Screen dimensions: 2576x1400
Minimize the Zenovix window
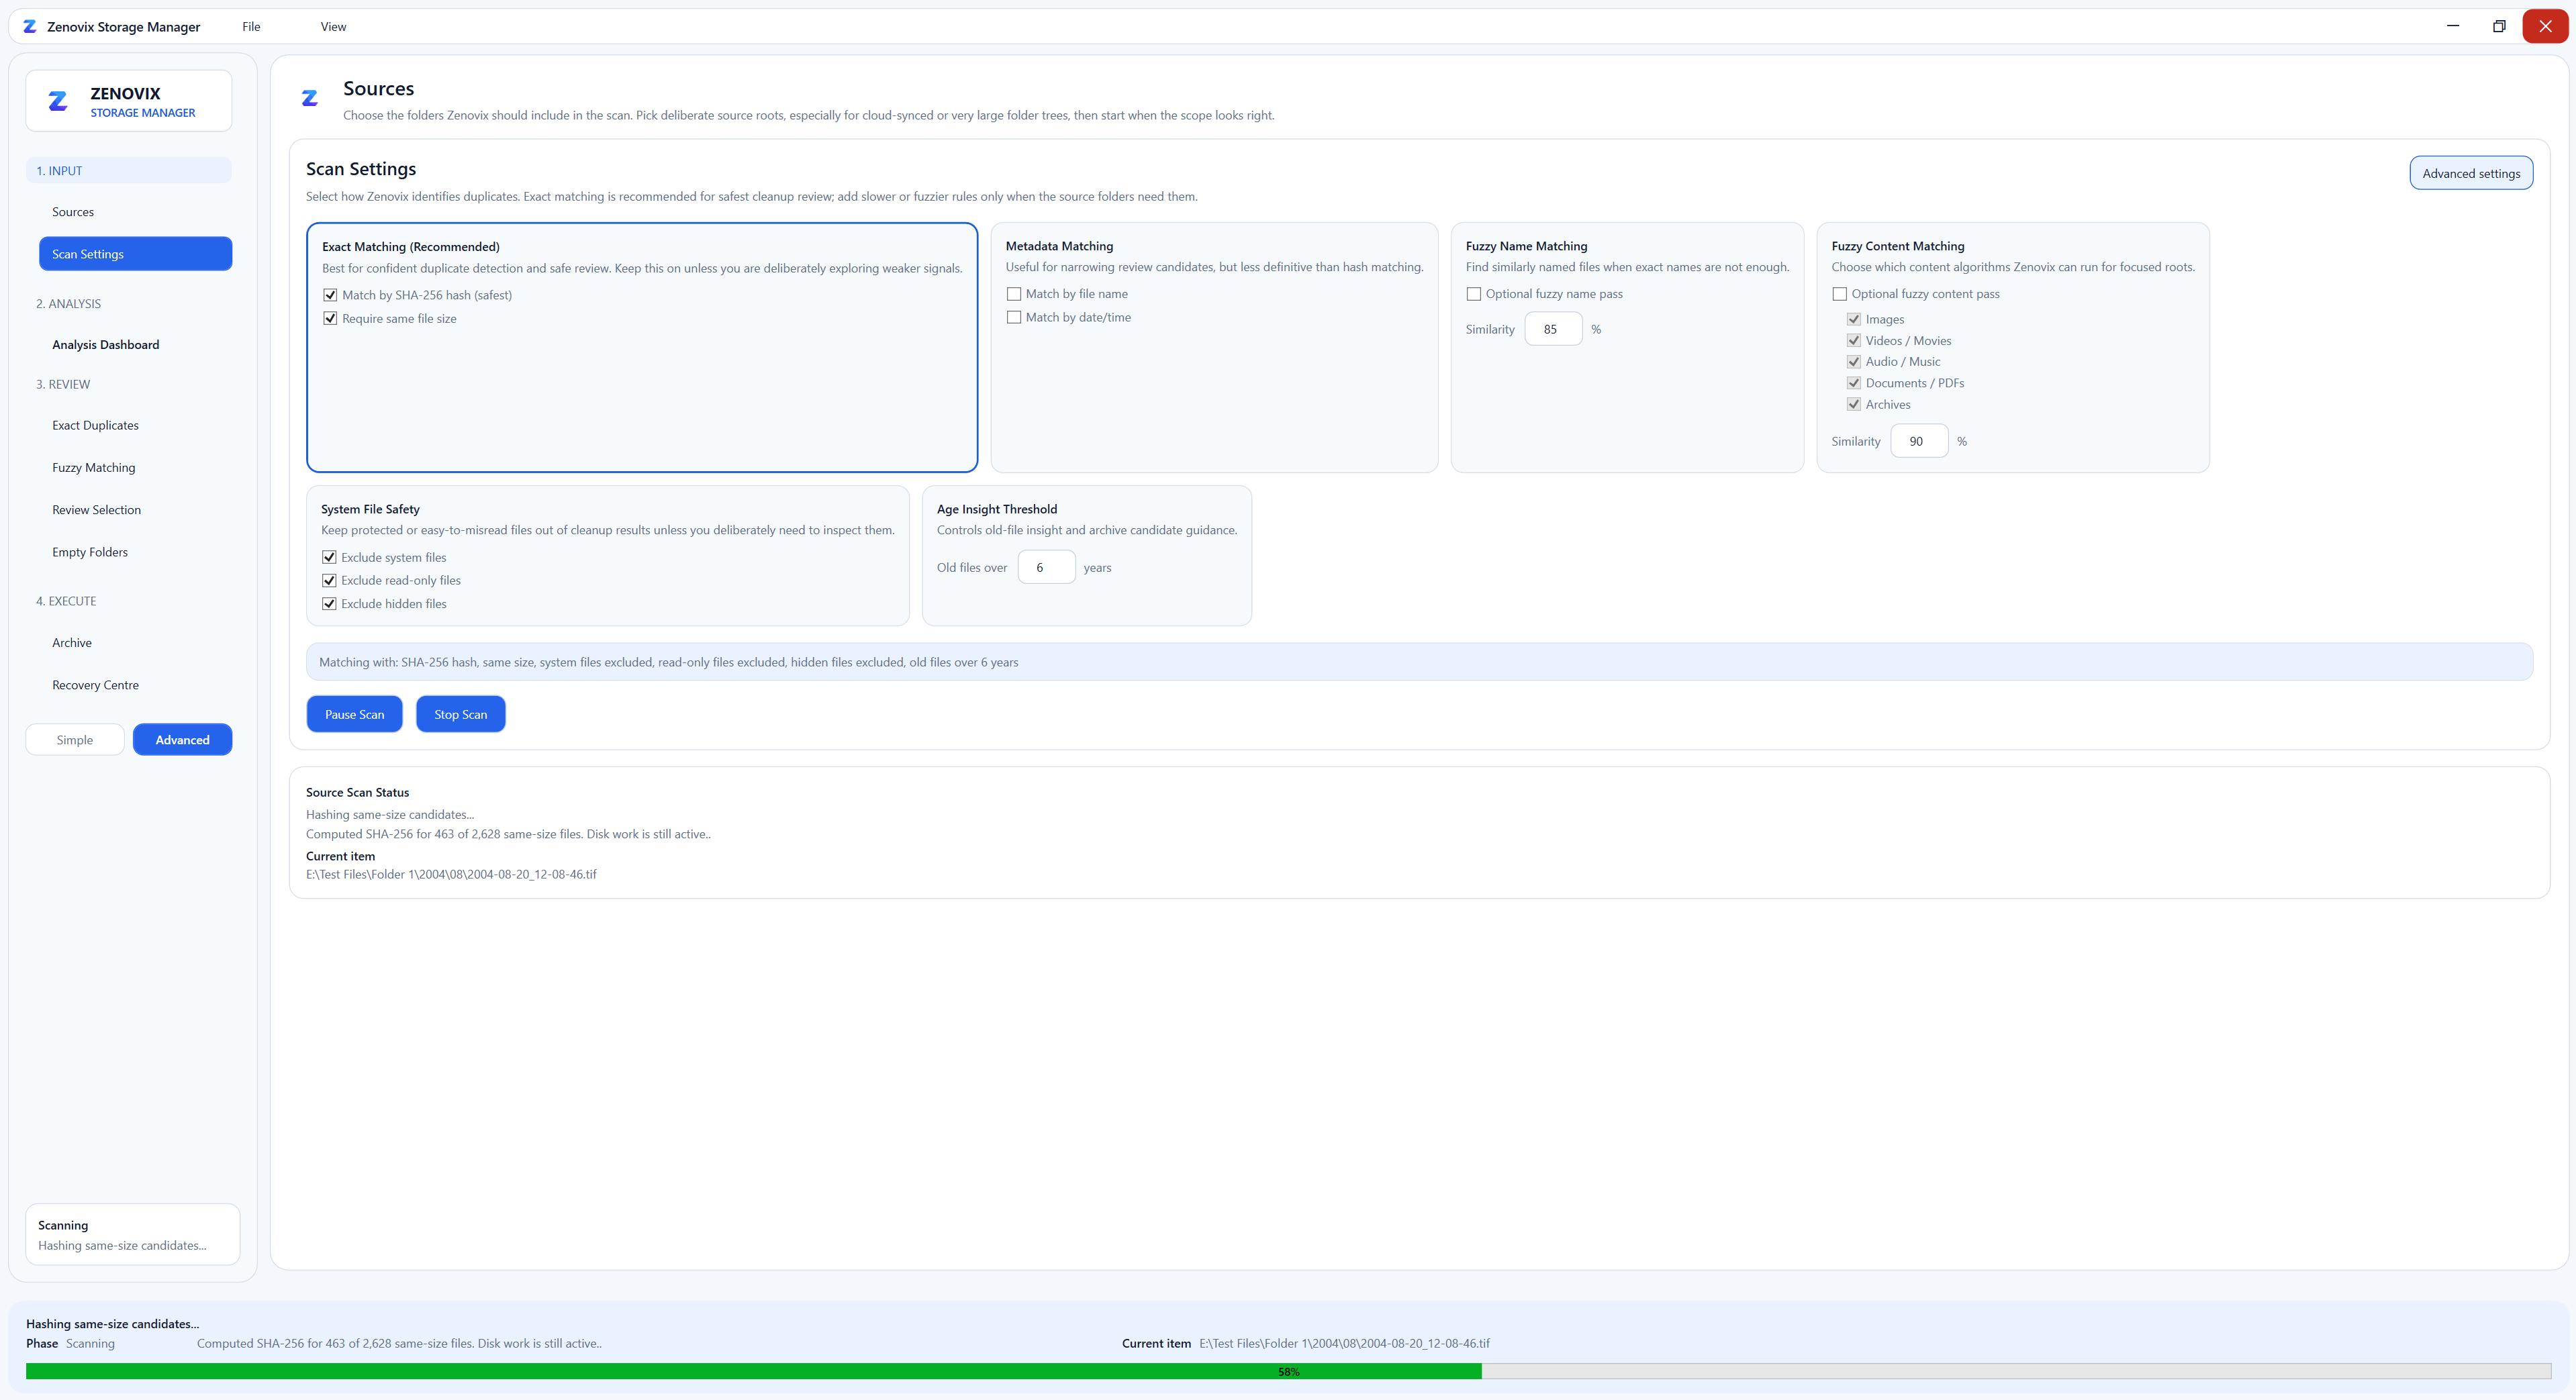[x=2452, y=26]
